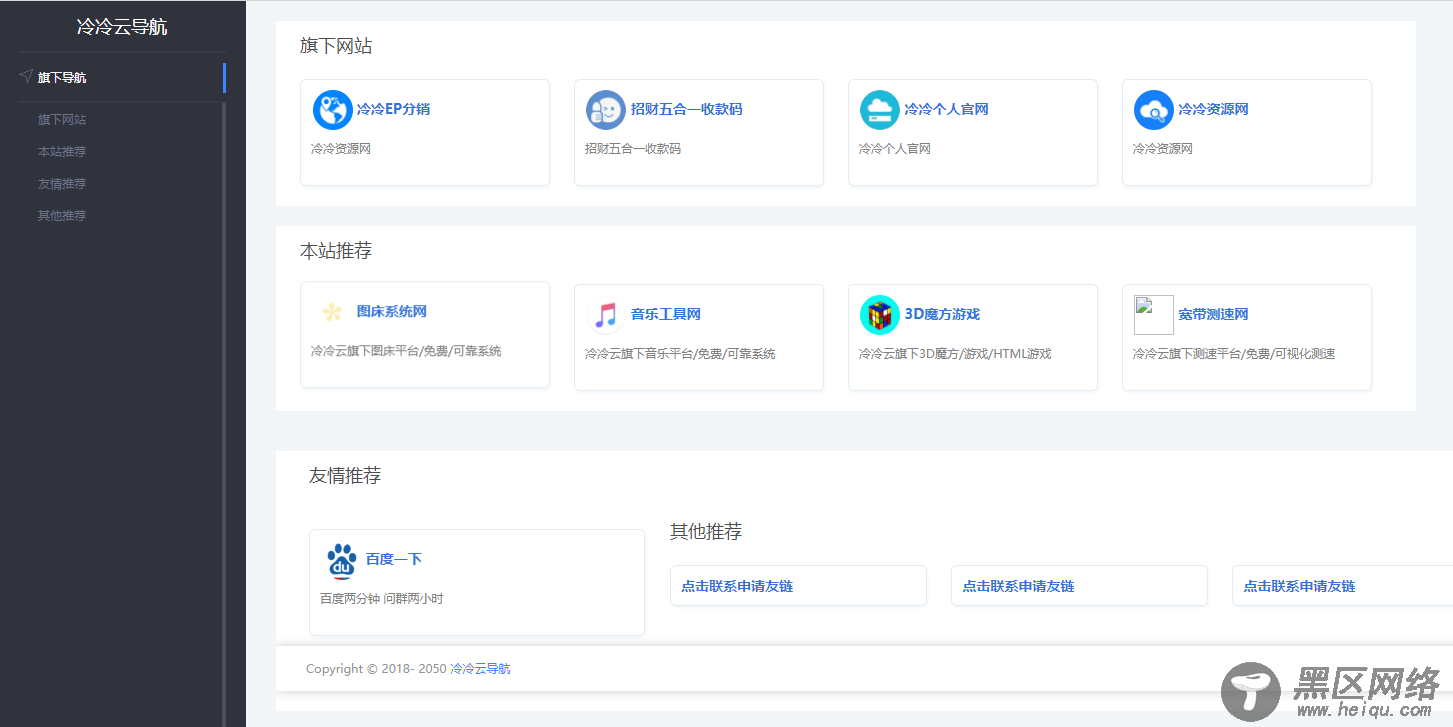Click the 冷冷资源网 cloud search icon

1154,110
